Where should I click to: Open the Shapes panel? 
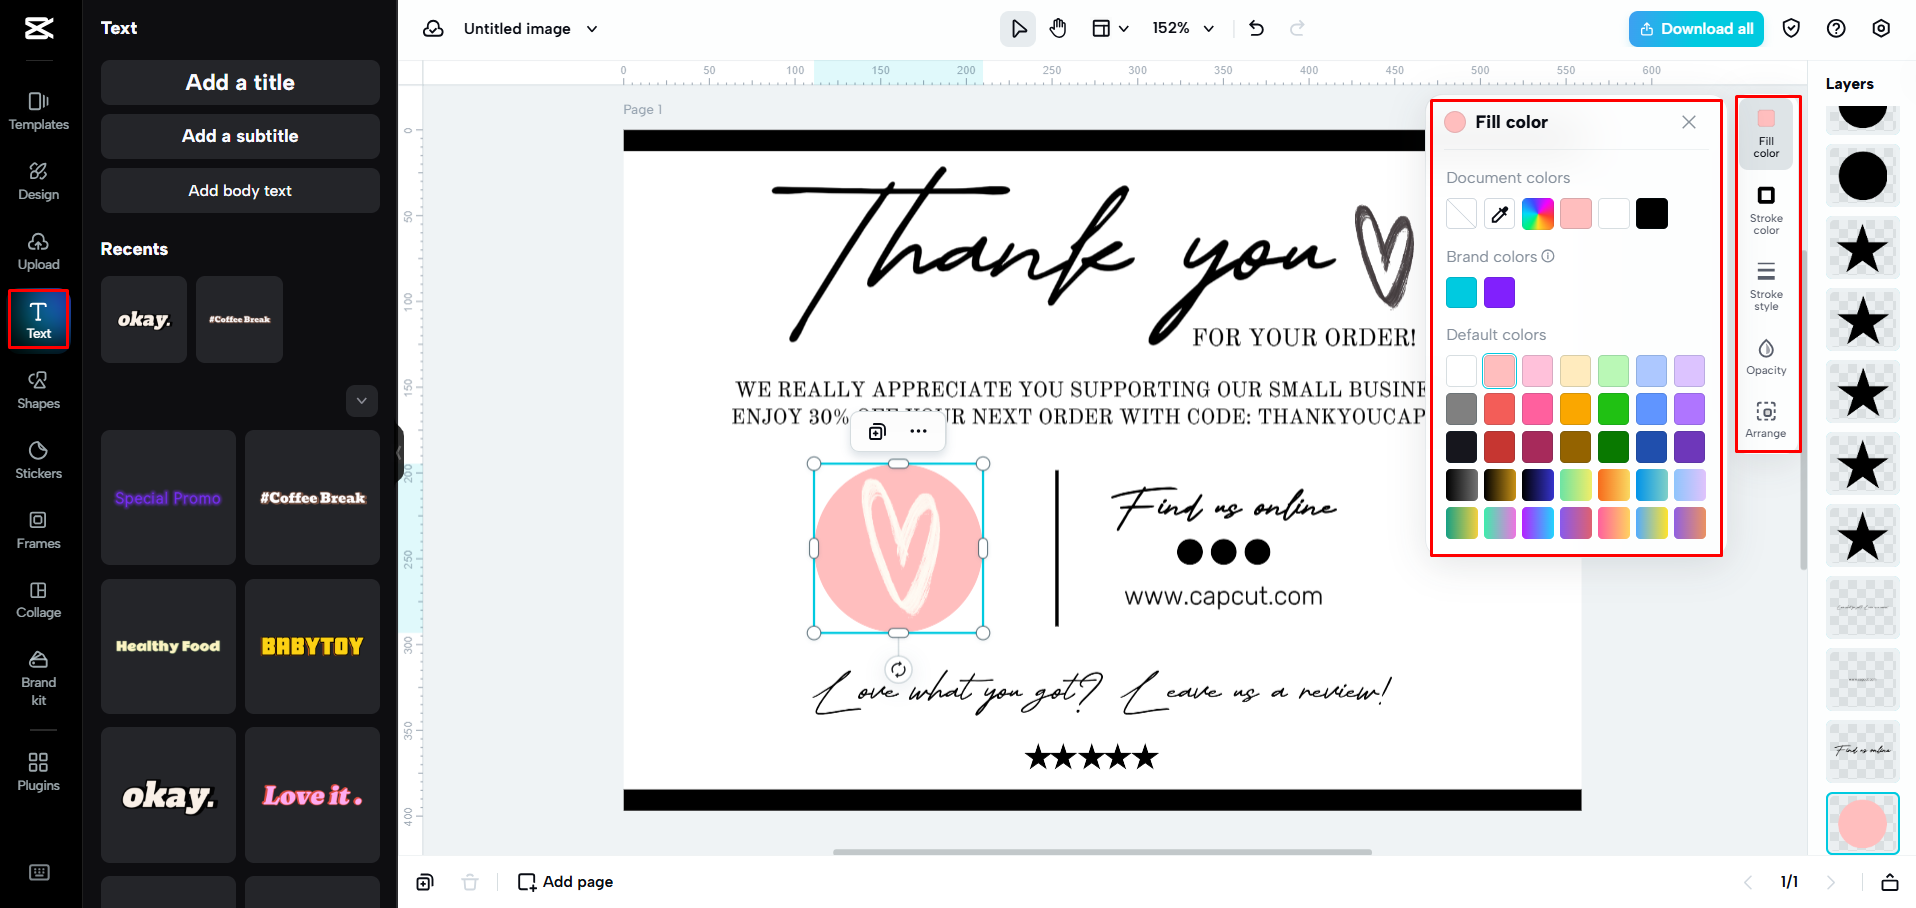coord(39,390)
